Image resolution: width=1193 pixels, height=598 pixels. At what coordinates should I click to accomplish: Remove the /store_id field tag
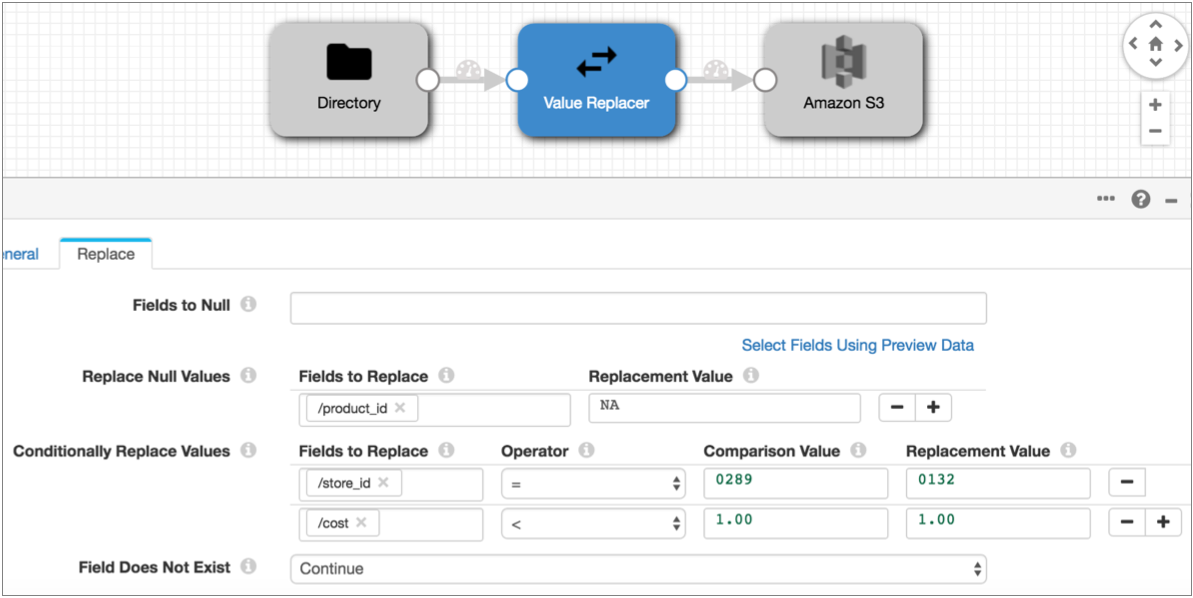(383, 483)
